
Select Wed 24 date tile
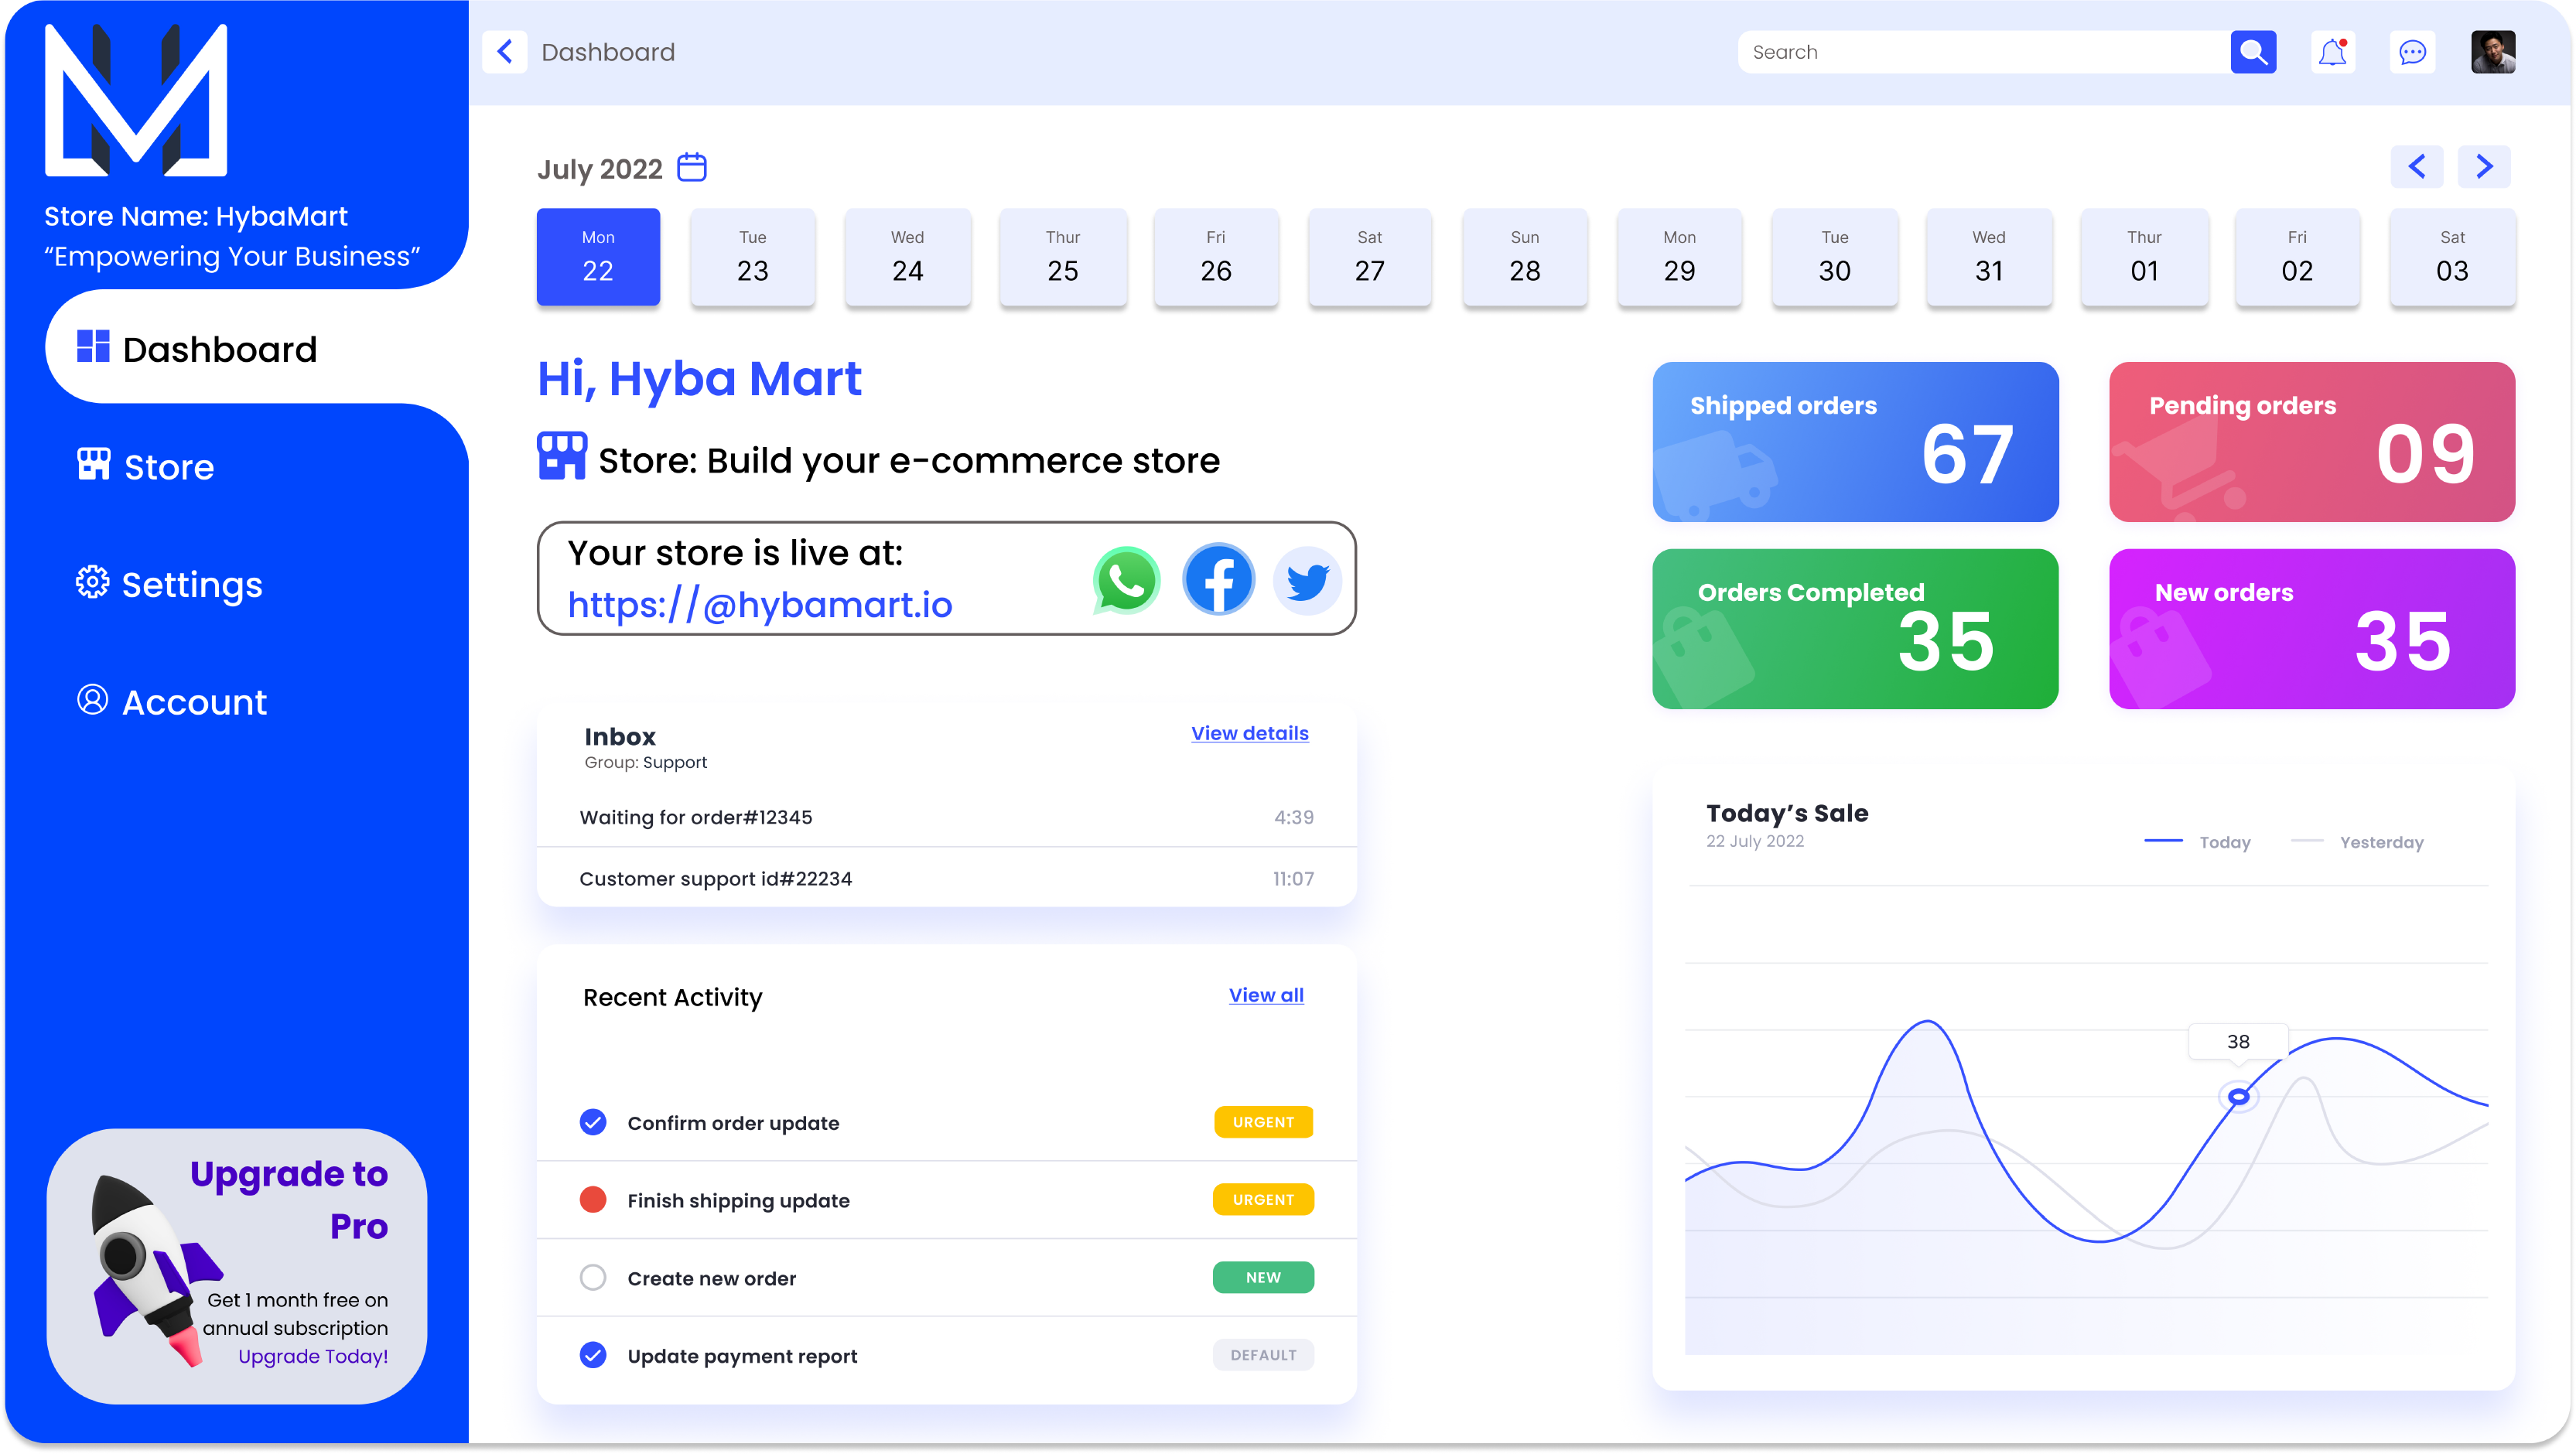[907, 257]
